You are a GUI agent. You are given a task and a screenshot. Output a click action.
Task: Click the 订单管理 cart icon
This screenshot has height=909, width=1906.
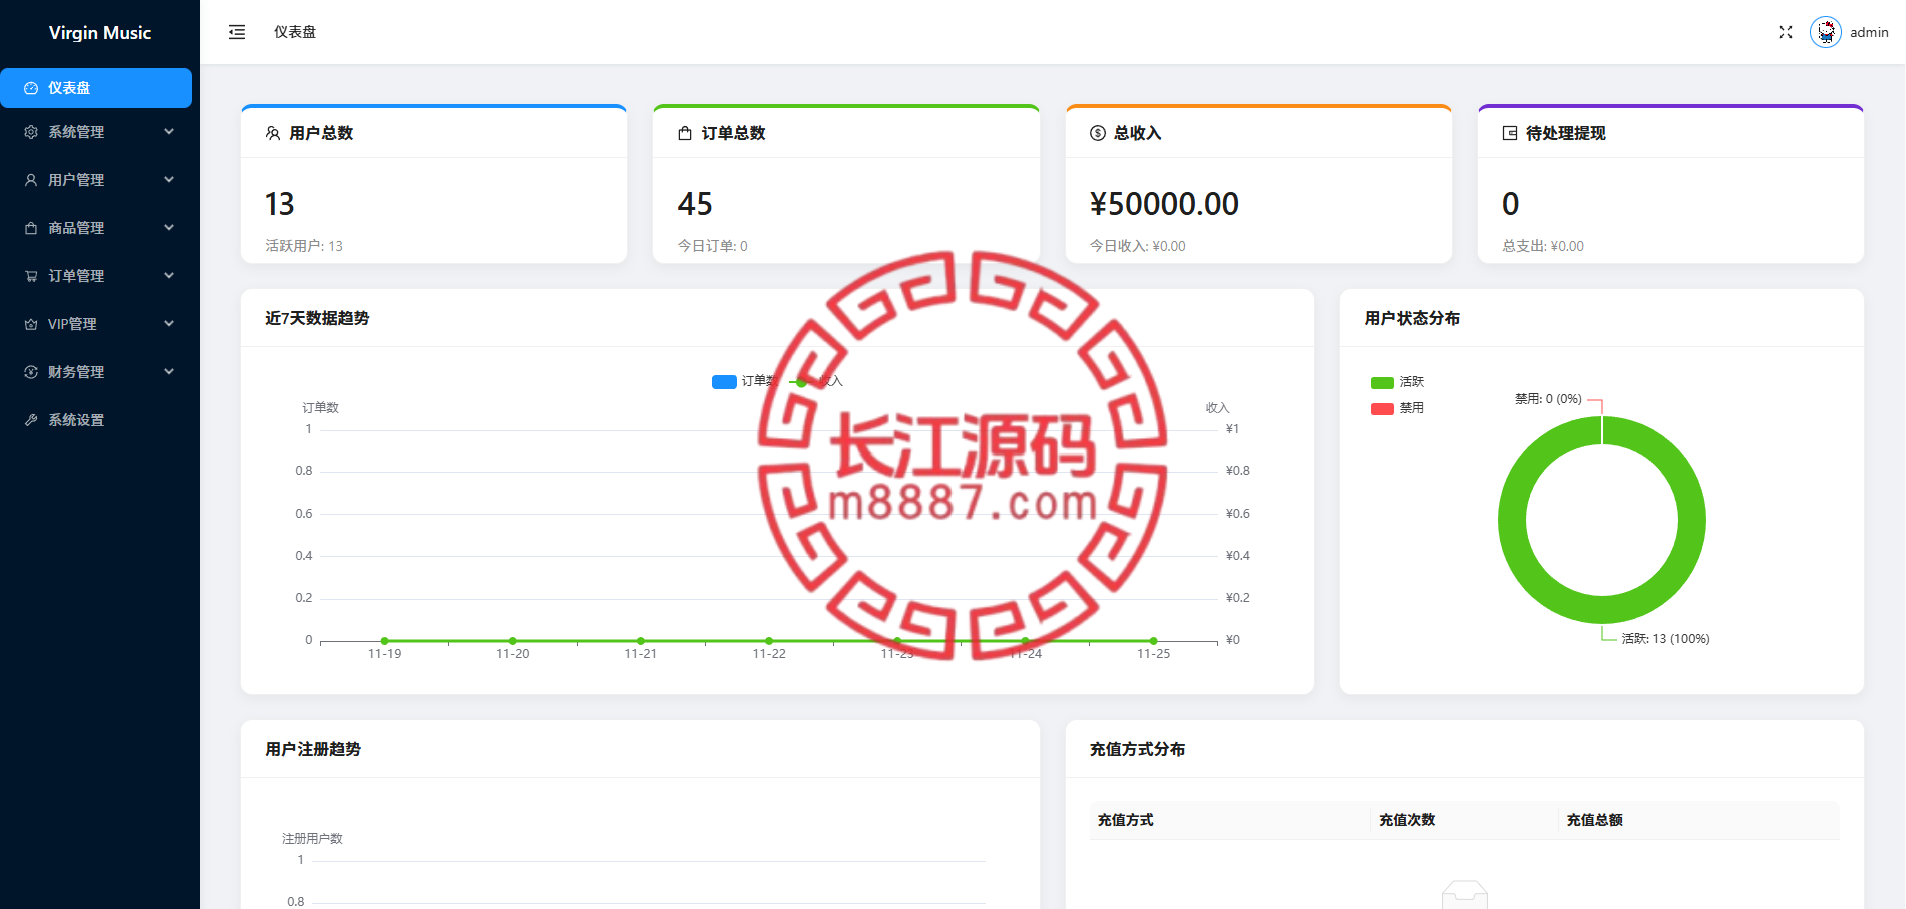pos(31,276)
